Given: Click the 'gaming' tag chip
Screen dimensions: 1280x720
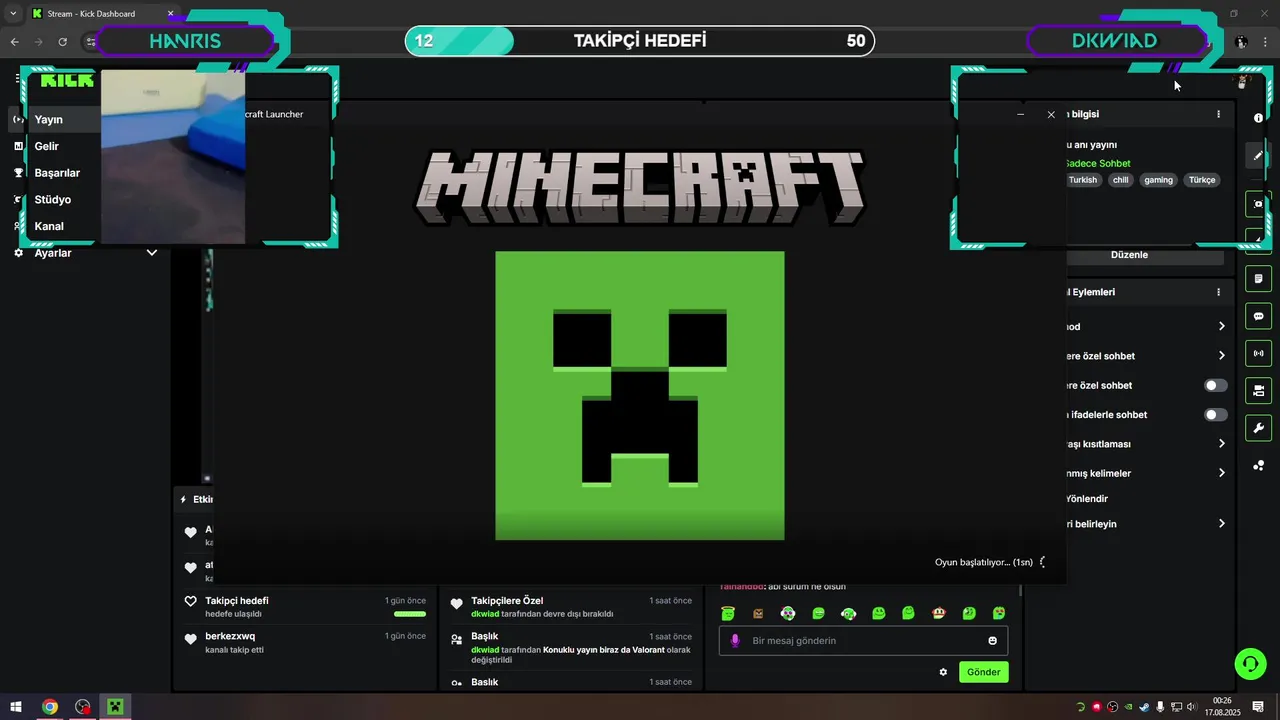Looking at the screenshot, I should click(1158, 180).
